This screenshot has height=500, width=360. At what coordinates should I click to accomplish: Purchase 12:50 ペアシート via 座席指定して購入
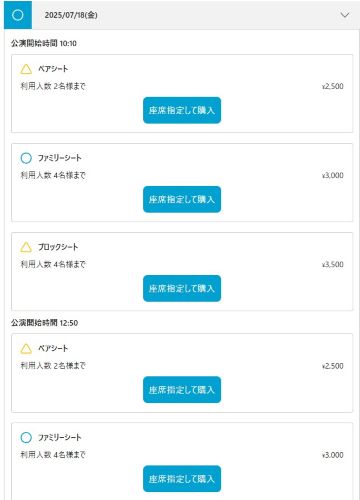182,390
